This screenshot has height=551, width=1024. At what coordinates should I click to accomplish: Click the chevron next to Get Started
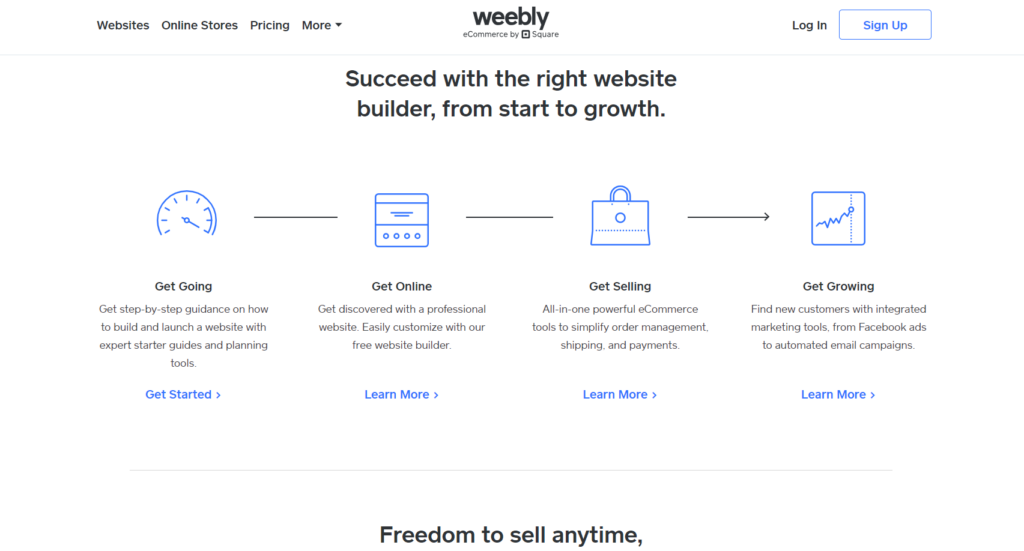click(218, 395)
